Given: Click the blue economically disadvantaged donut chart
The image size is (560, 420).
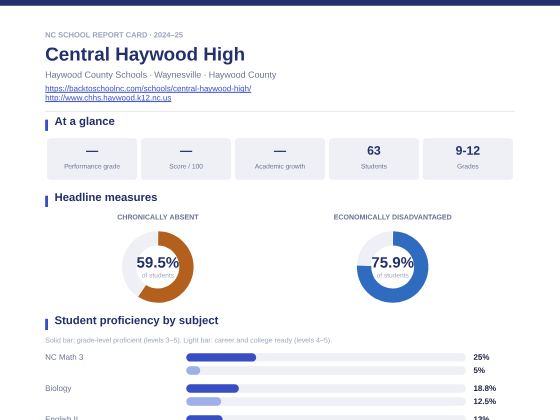Looking at the screenshot, I should [x=392, y=267].
